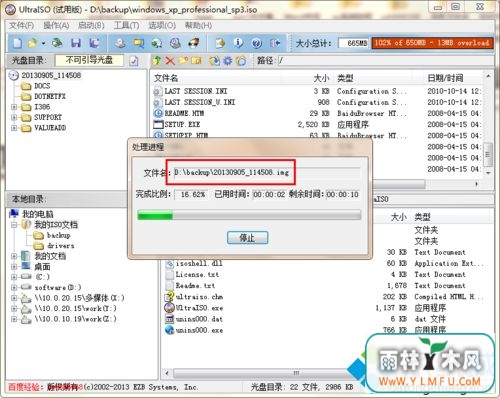Expand the I386 folder in tree

(14, 107)
